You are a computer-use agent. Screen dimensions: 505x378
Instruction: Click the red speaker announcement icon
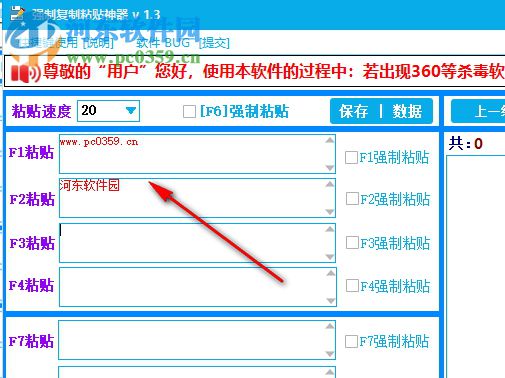click(25, 73)
